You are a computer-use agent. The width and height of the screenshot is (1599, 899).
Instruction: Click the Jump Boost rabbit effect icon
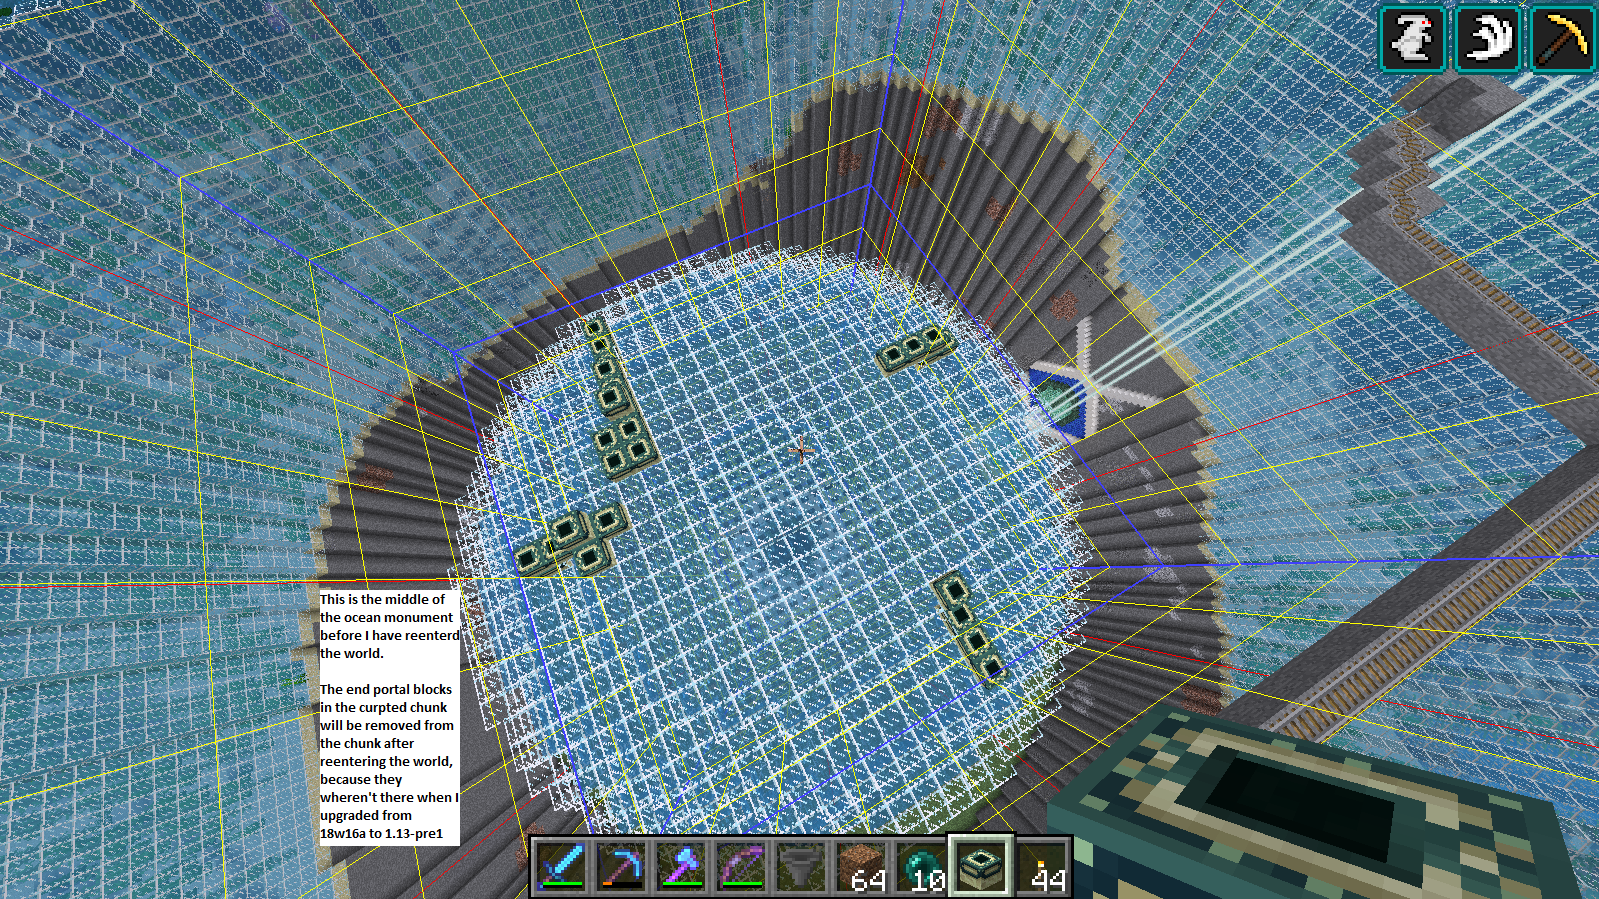coord(1412,39)
